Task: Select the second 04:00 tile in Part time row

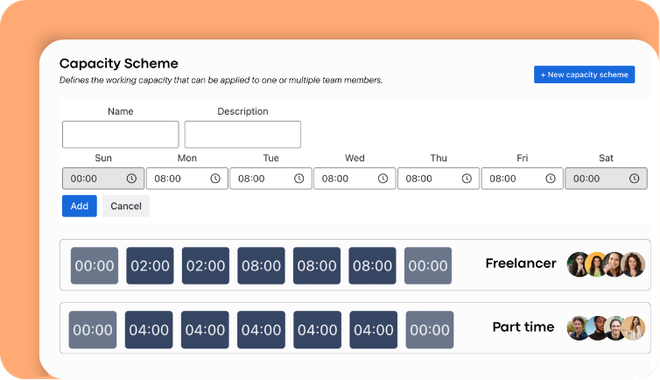Action: 205,330
